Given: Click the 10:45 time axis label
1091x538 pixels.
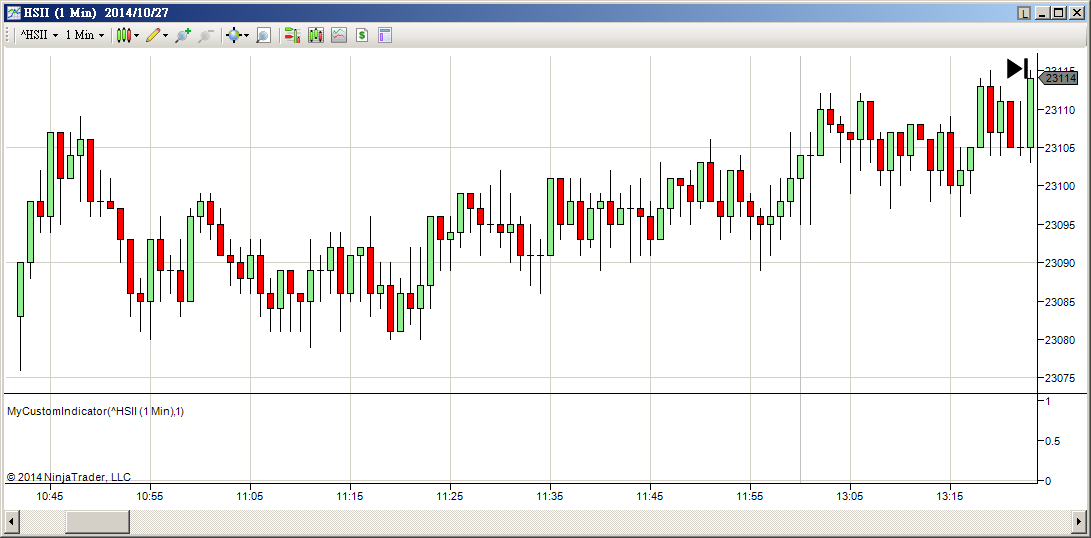Looking at the screenshot, I should click(x=50, y=496).
